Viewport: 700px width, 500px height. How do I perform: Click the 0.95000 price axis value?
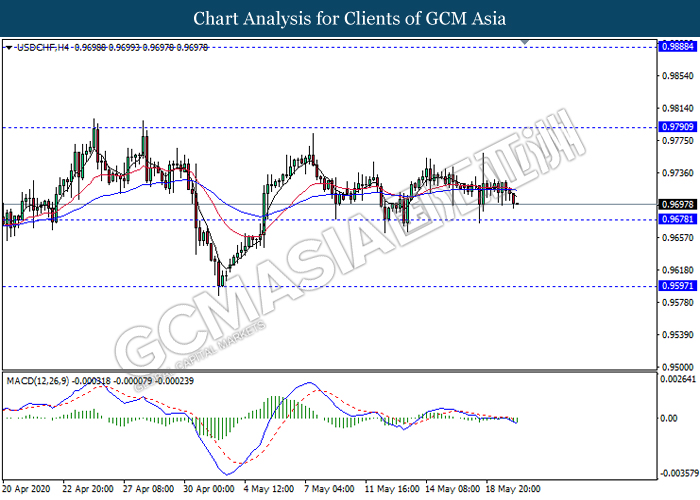click(x=678, y=367)
